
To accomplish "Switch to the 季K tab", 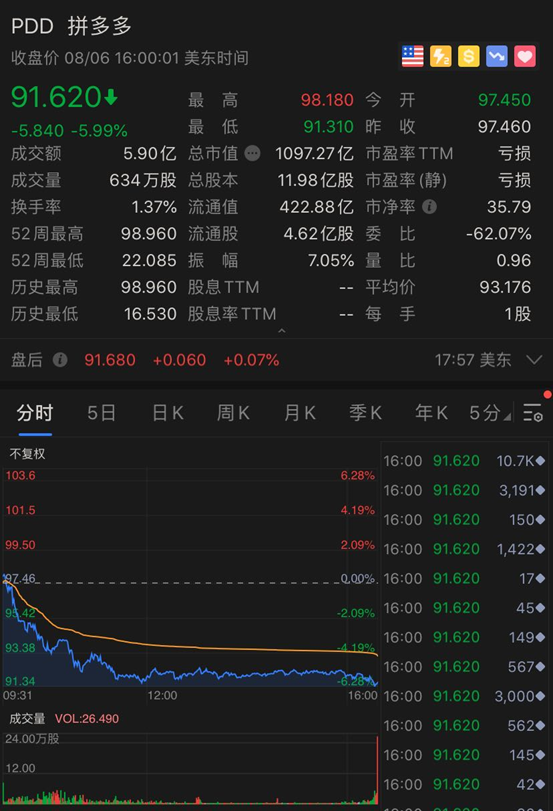I will point(365,413).
